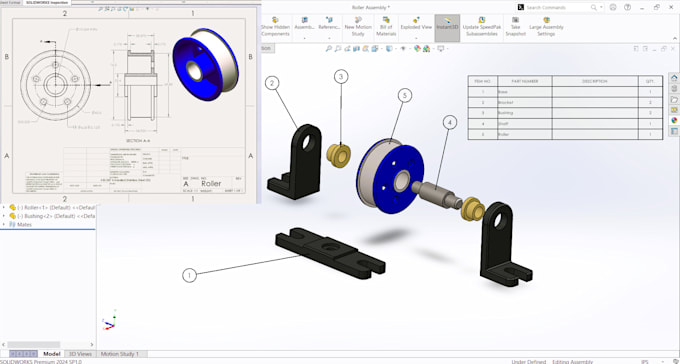
Task: Click the Dynamic Annotation Views icon
Action: (x=366, y=49)
